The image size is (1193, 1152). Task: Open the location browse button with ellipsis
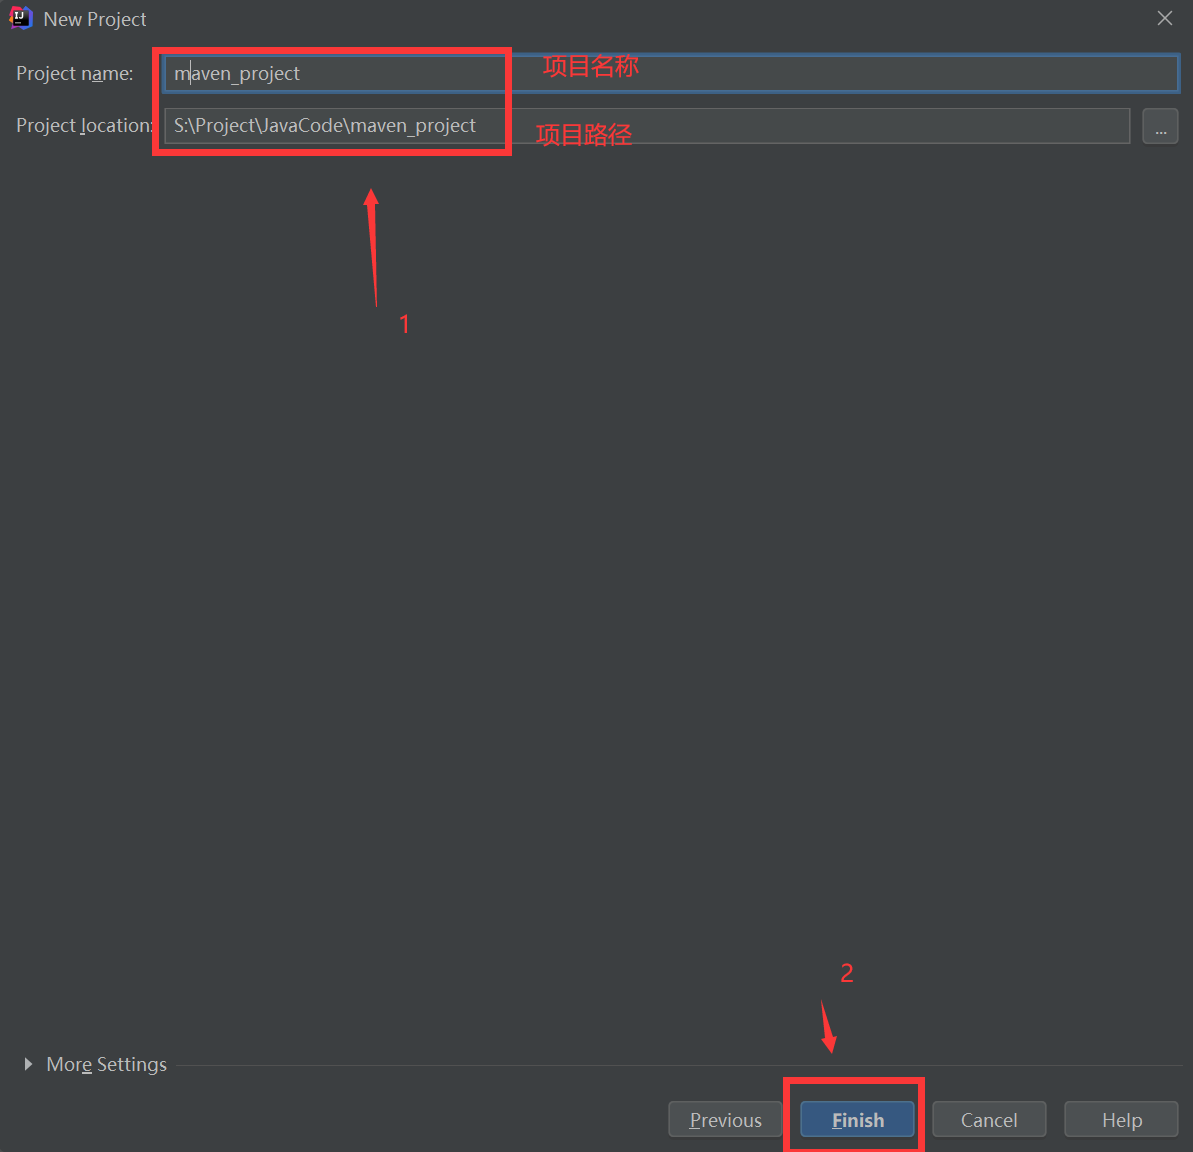(x=1160, y=126)
